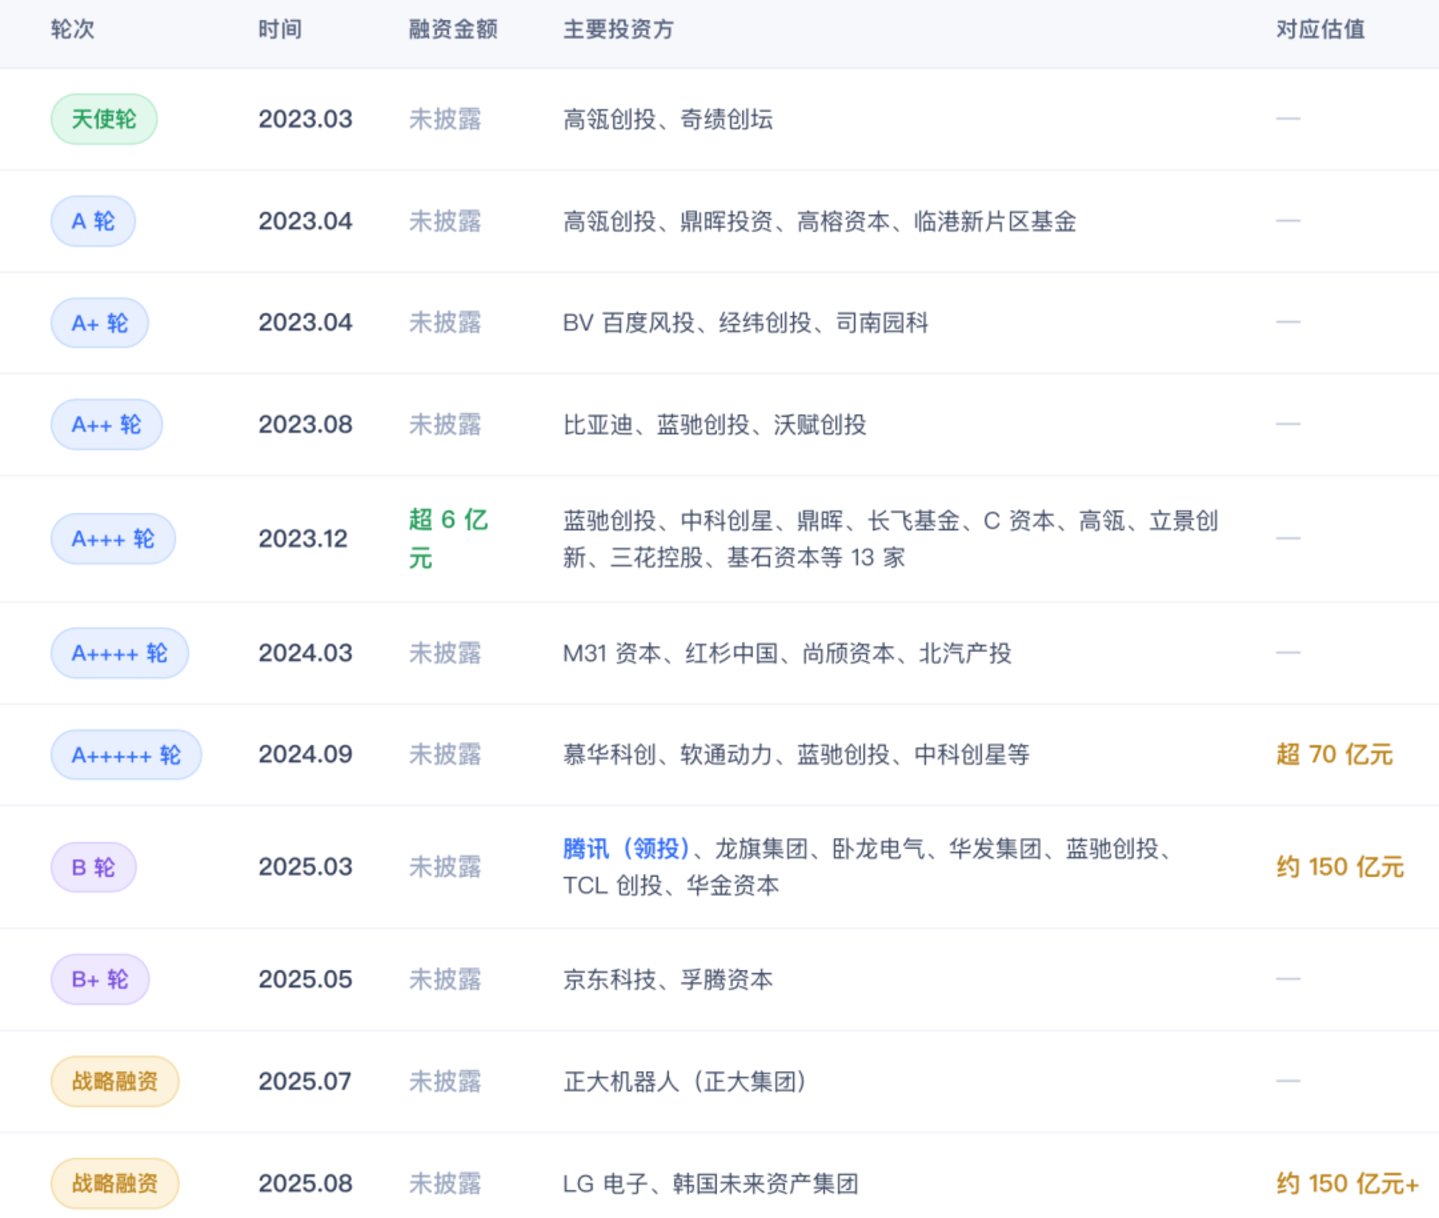Screen dimensions: 1439x1218
Task: Click 未披露 in the 天使轮 row
Action: tap(445, 119)
